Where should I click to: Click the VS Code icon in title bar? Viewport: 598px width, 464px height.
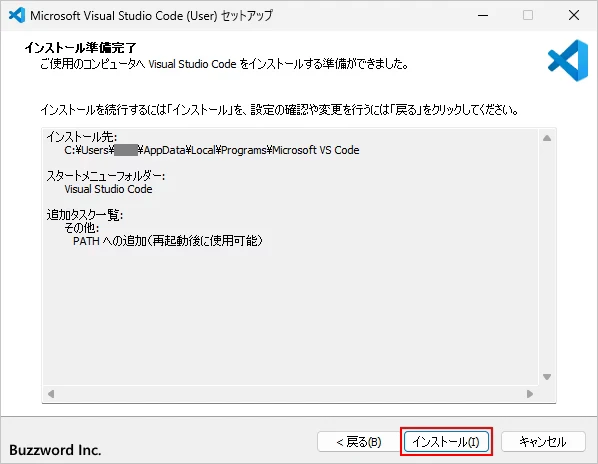[x=17, y=15]
